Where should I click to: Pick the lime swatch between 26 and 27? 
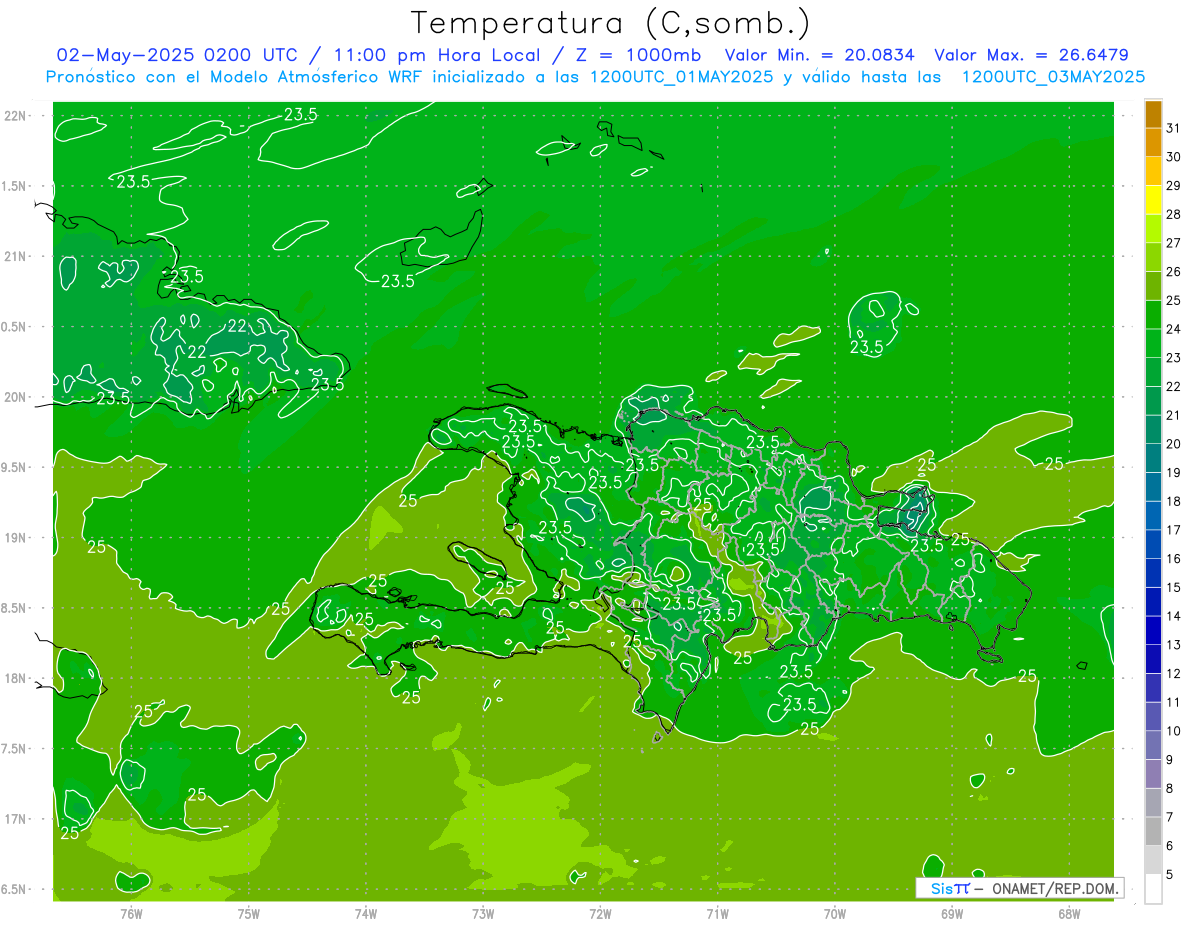(1153, 257)
